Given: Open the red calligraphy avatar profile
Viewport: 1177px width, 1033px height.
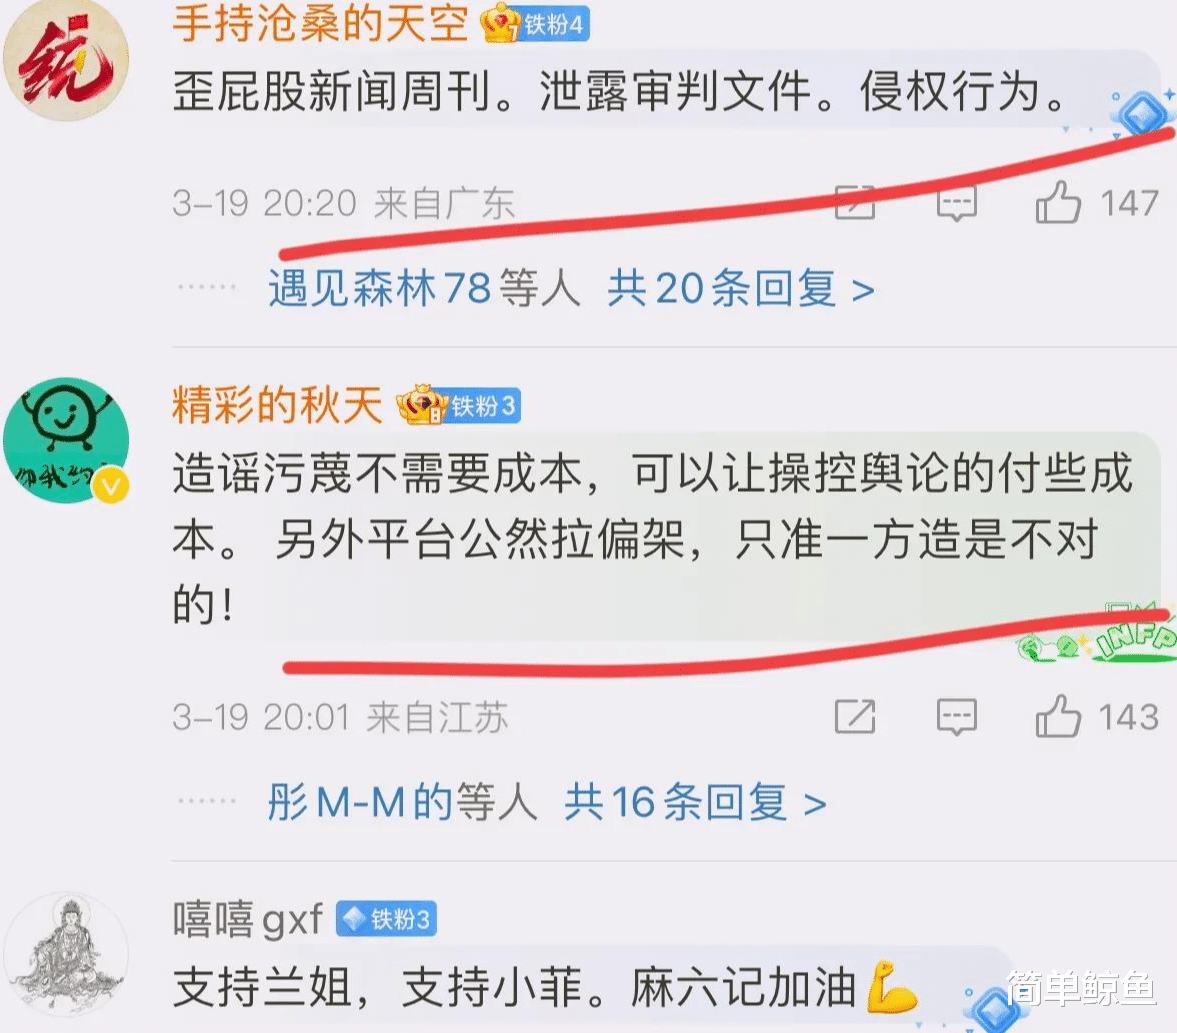Looking at the screenshot, I should point(65,59).
